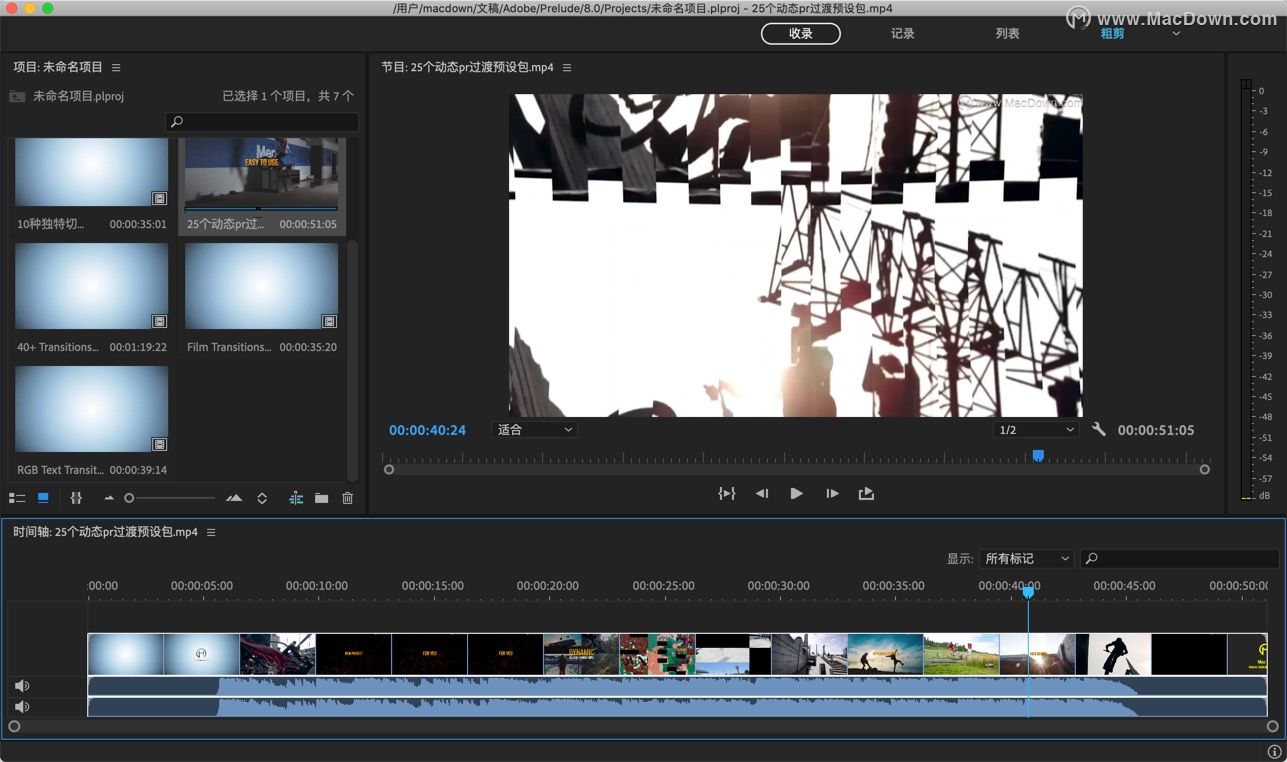The image size is (1287, 762).
Task: Select the 25个动态pr过 clip thumbnail
Action: pyautogui.click(x=261, y=174)
